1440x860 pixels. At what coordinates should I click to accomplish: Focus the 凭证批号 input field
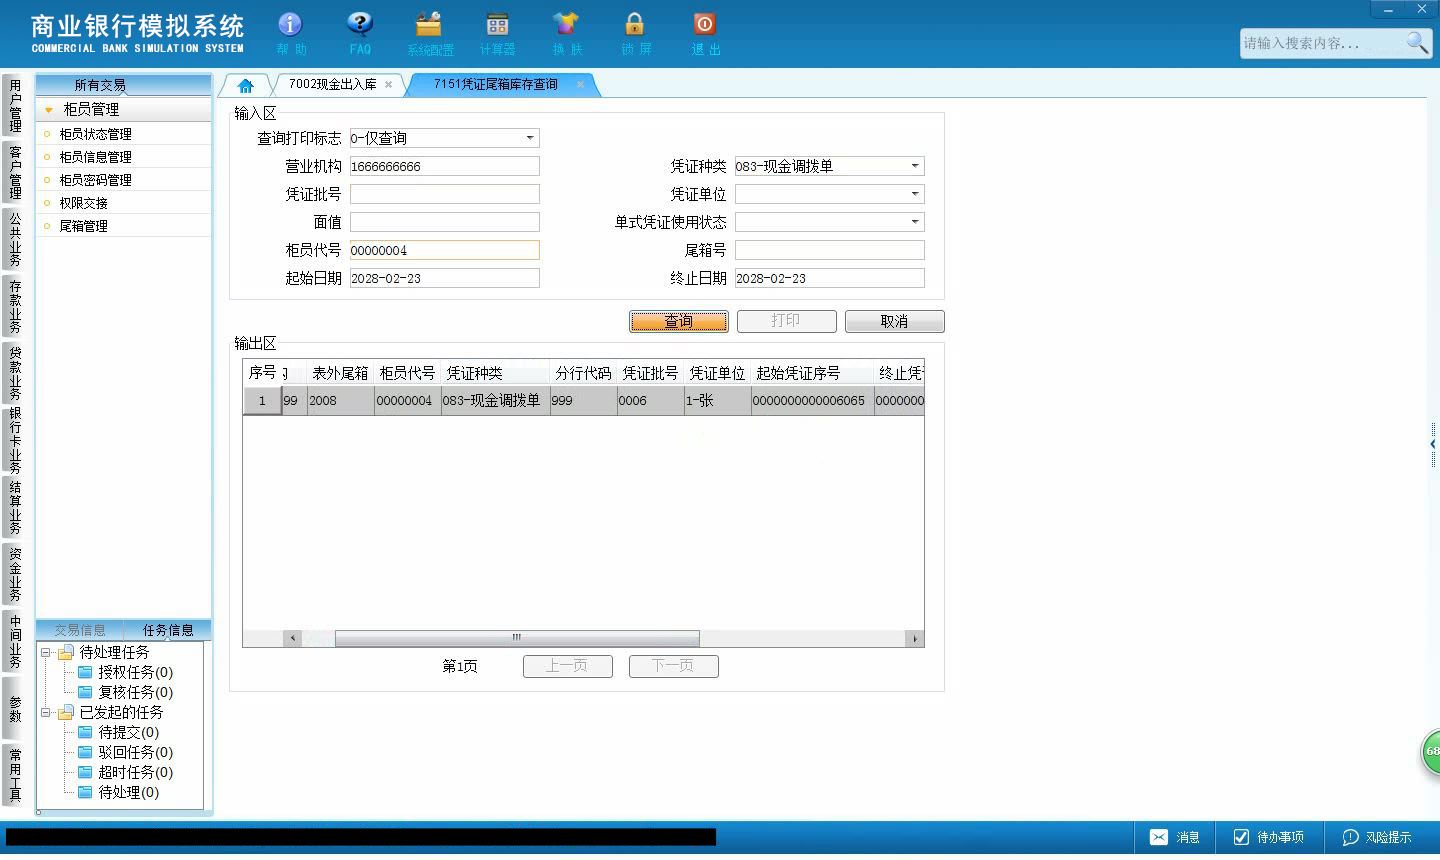445,194
